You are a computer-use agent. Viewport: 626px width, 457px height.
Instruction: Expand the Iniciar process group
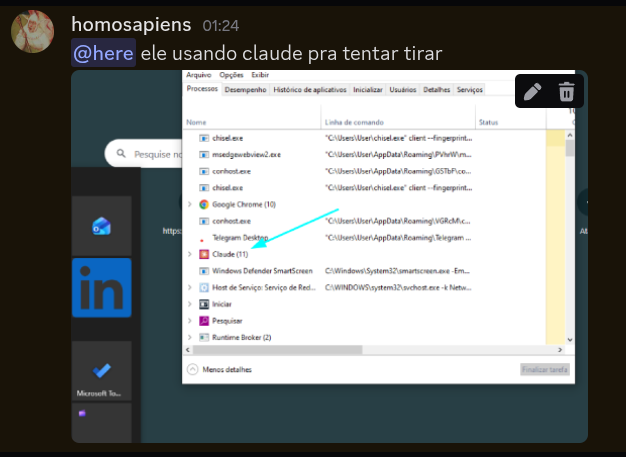[190, 304]
